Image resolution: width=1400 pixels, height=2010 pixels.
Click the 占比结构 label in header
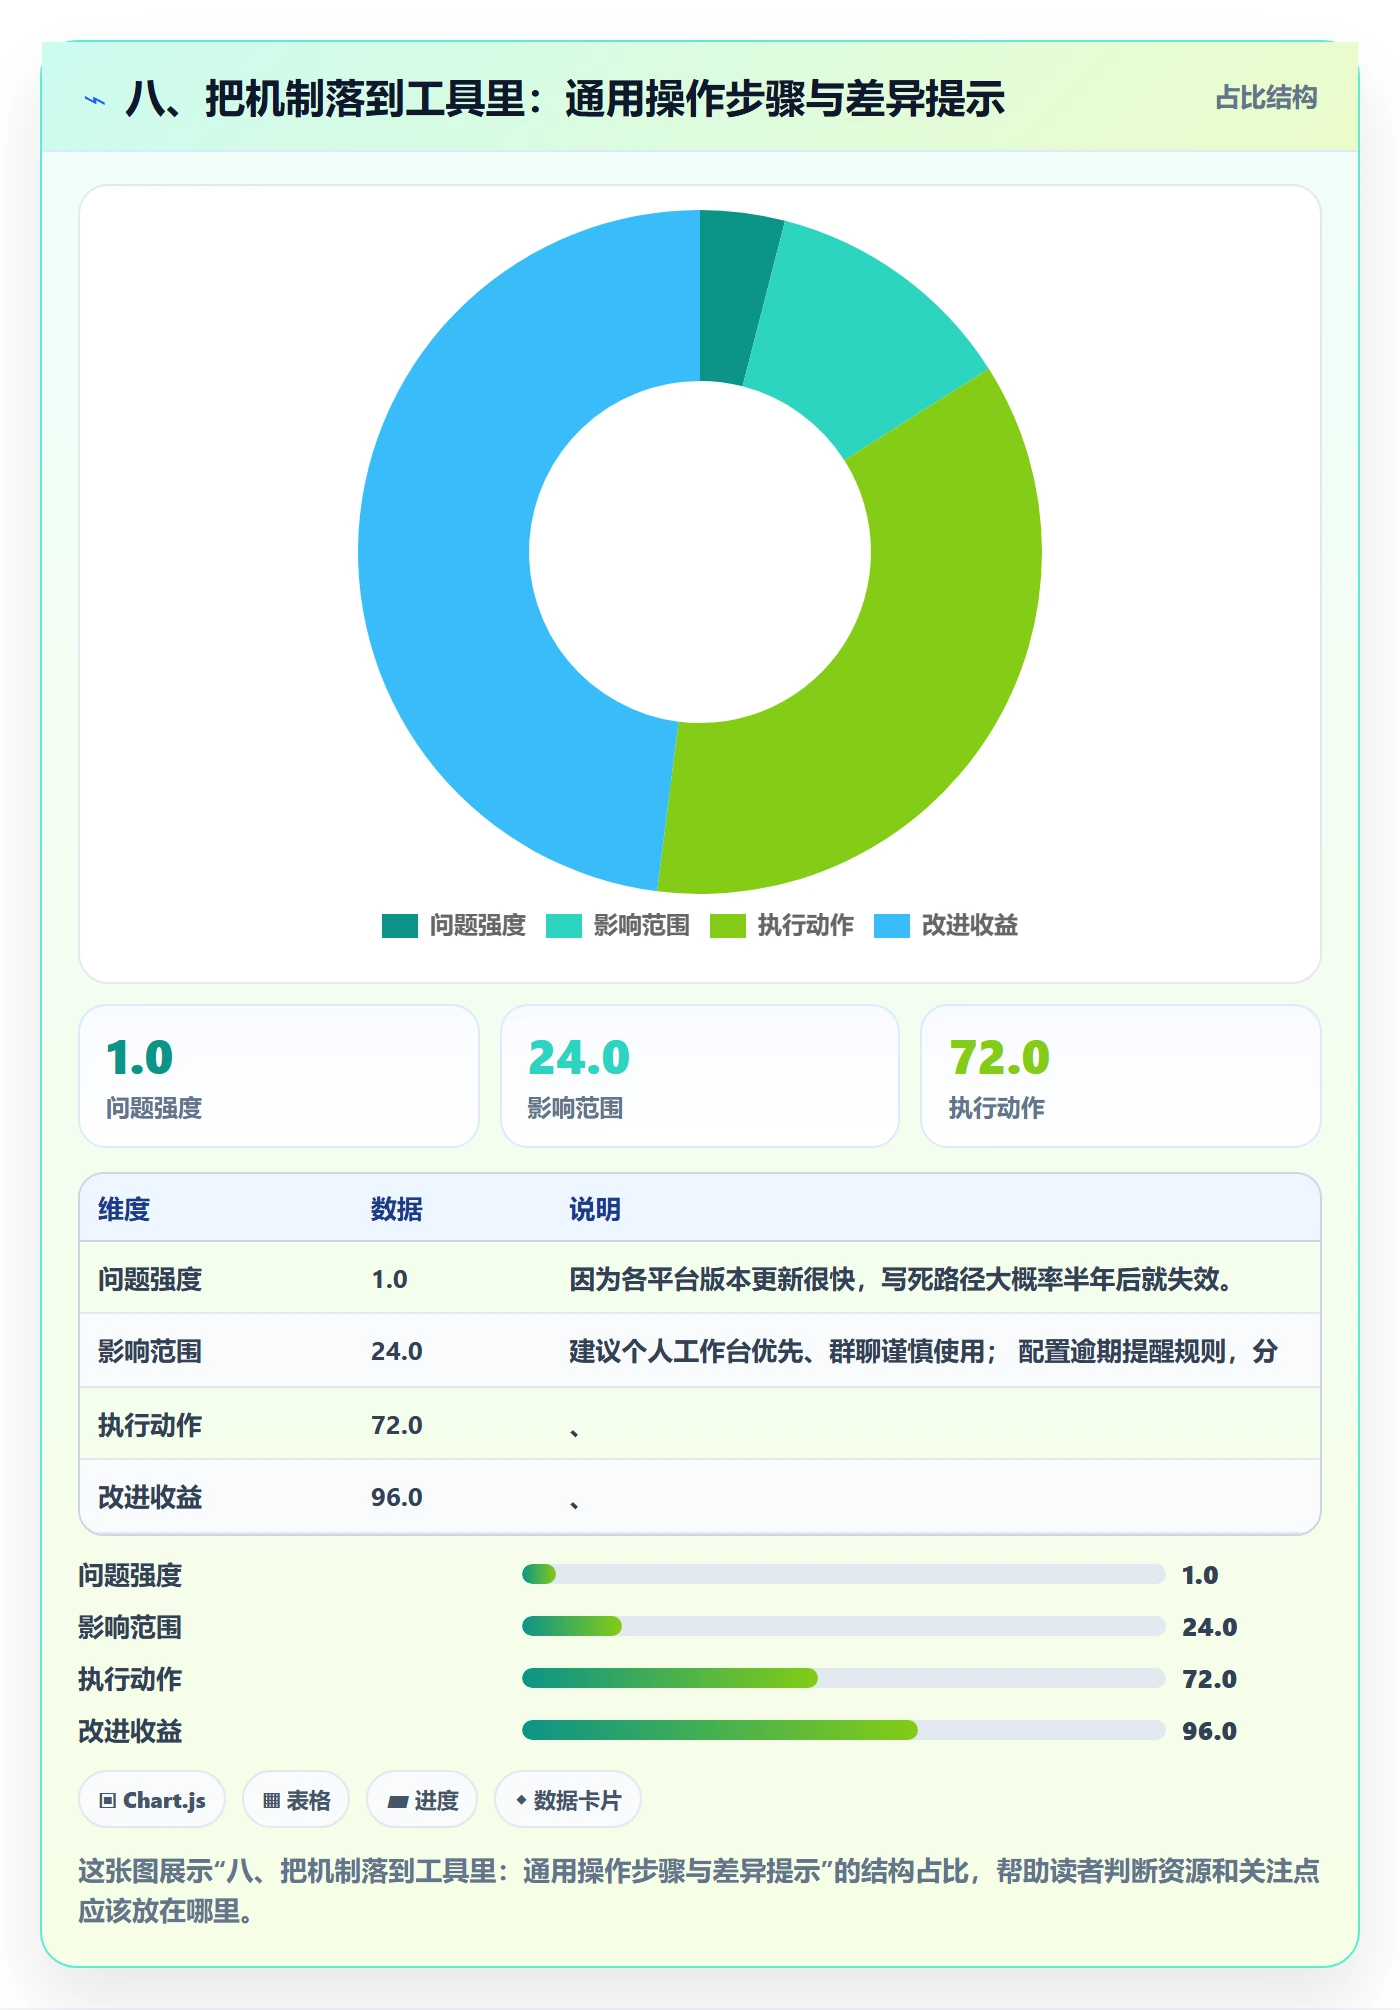[x=1266, y=98]
